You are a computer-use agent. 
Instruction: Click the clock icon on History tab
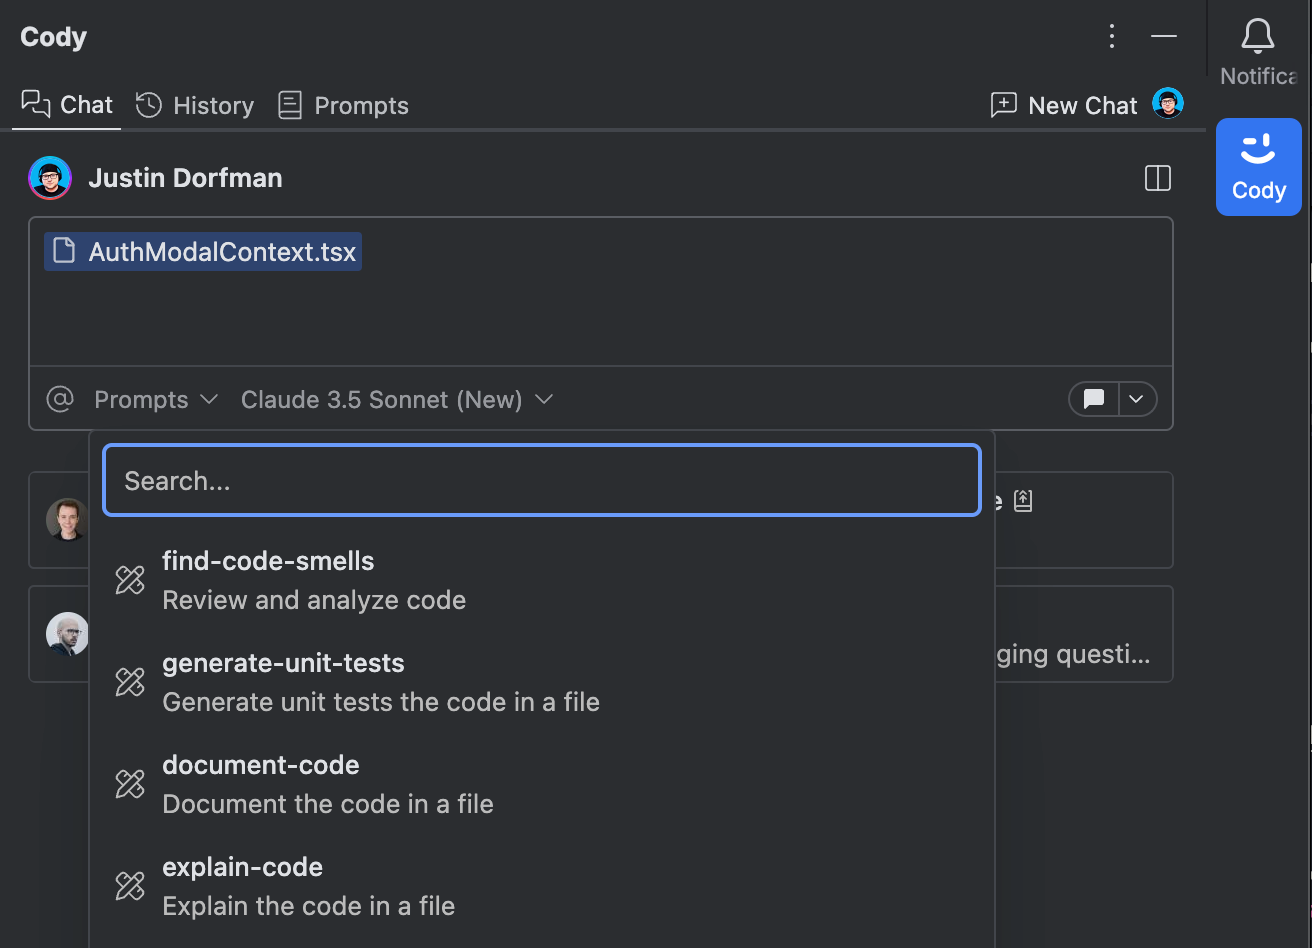click(149, 105)
